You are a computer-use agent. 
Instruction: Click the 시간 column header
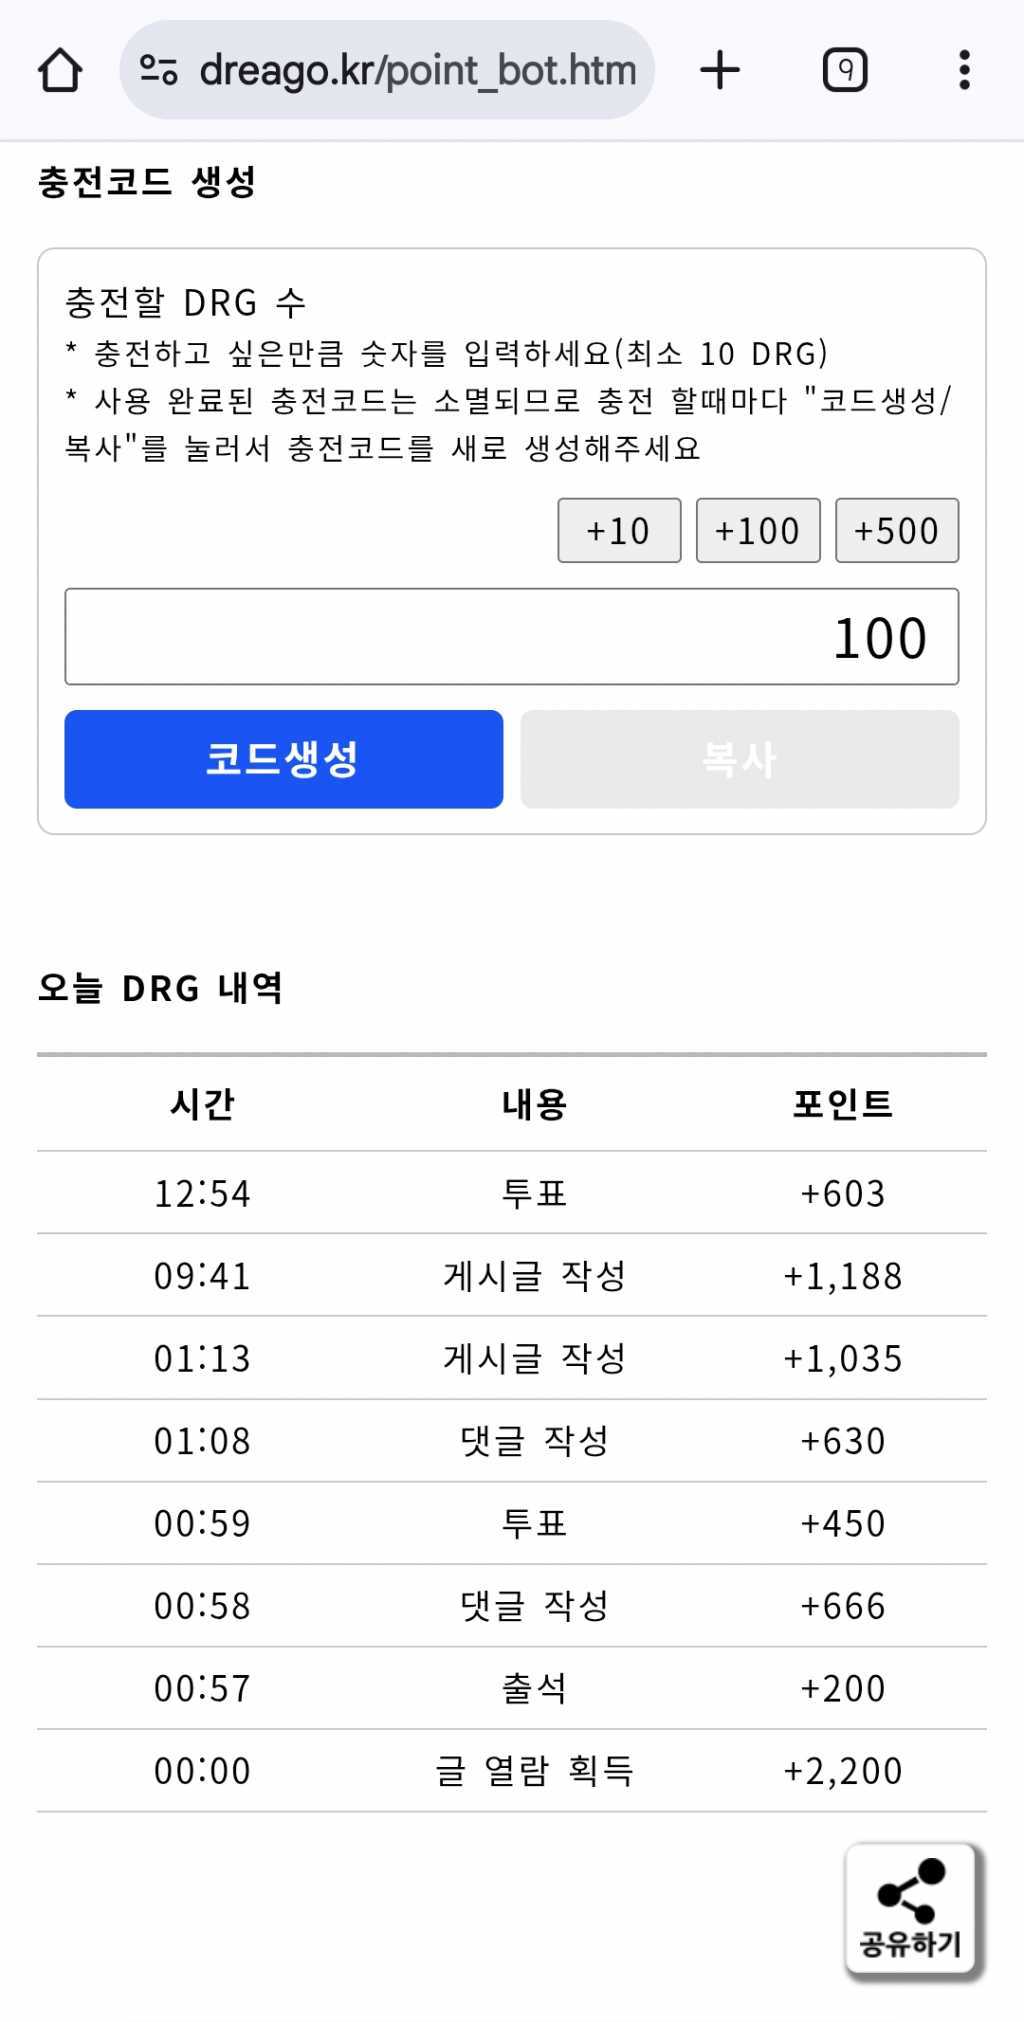(x=202, y=1104)
